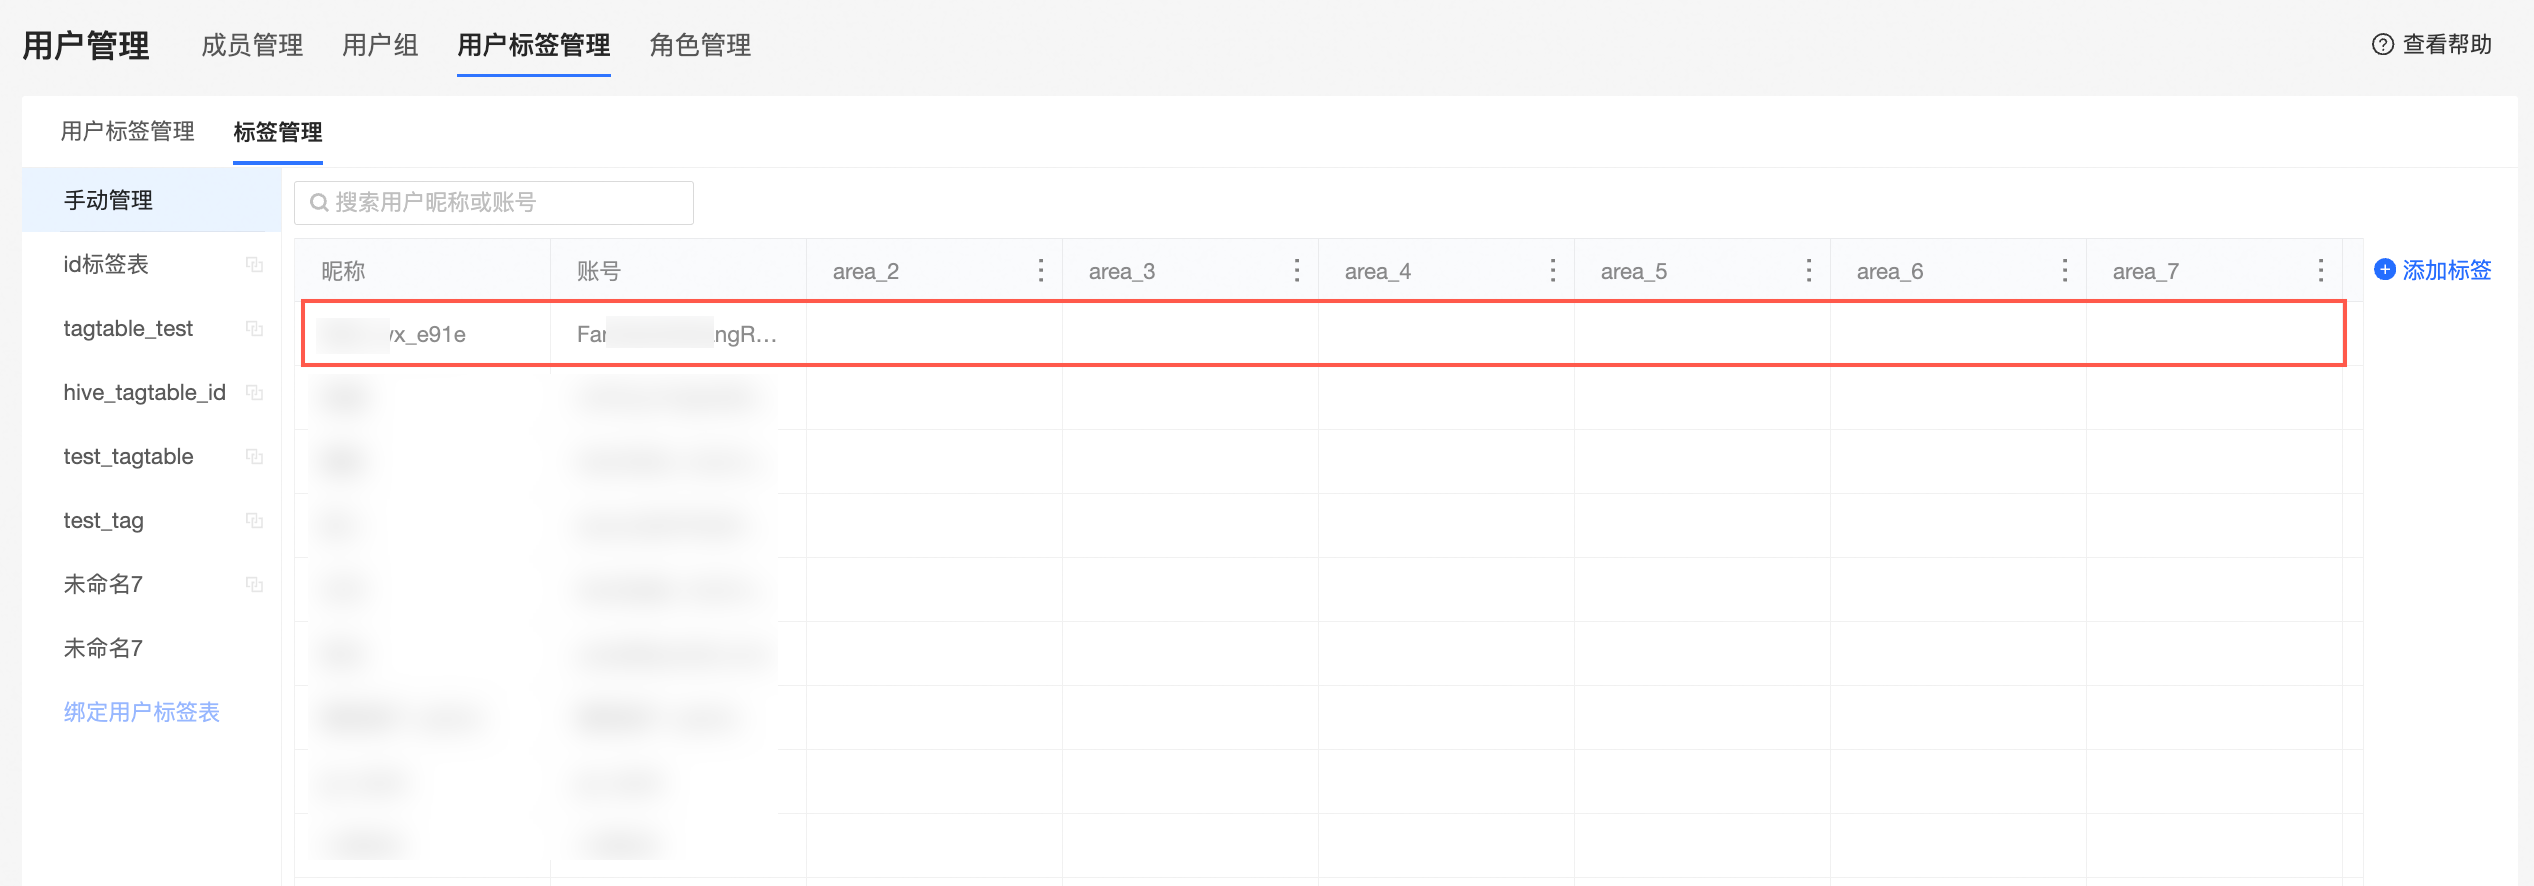Select the highlighted user row ending x_e91e
This screenshot has width=2534, height=886.
[1322, 334]
